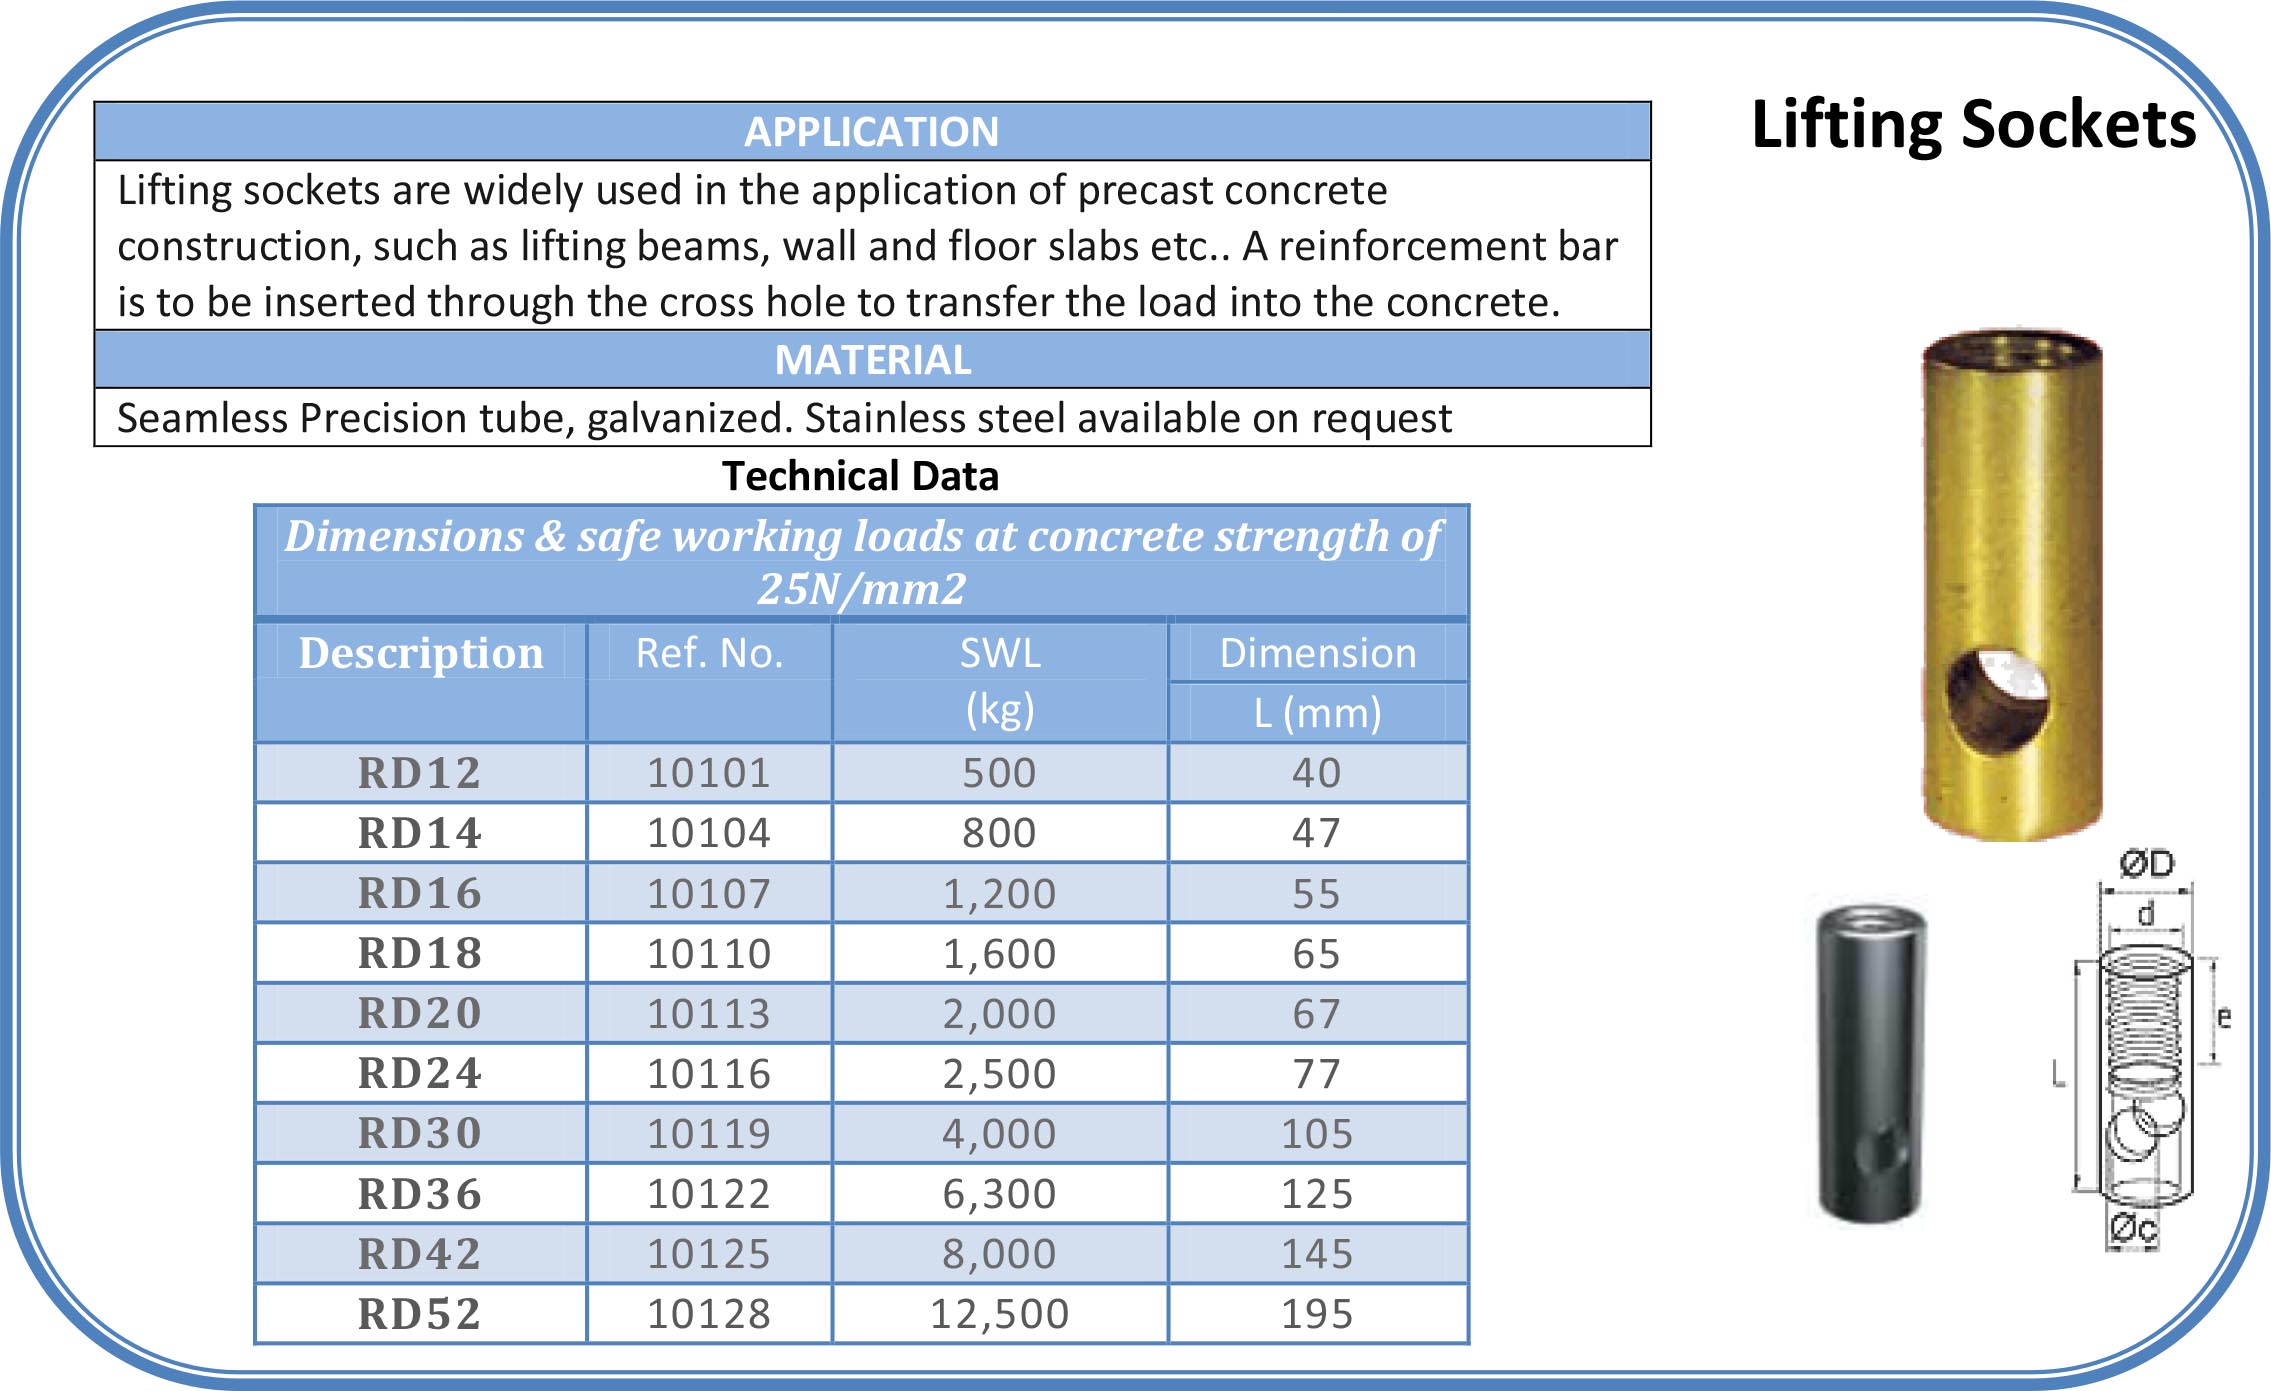Click the length value '195'
2271x1391 pixels.
[1317, 1314]
